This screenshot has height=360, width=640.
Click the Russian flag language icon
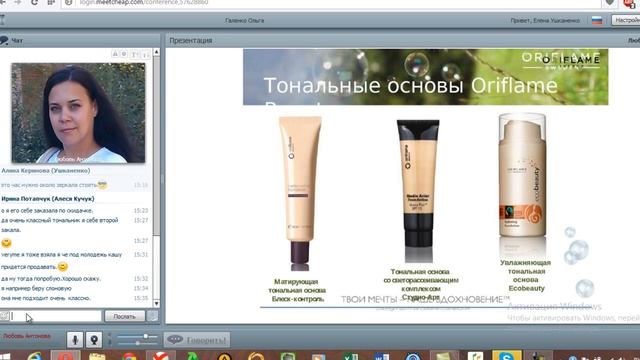pos(597,20)
